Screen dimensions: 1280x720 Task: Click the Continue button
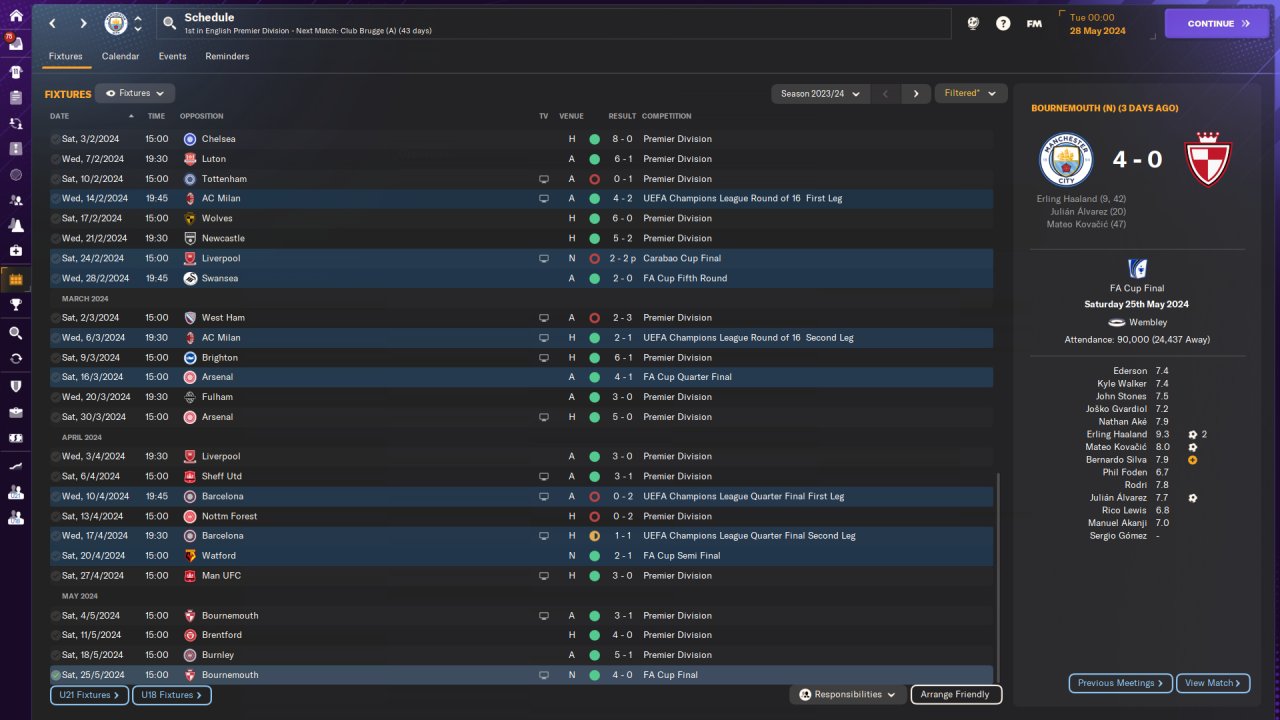click(1216, 23)
